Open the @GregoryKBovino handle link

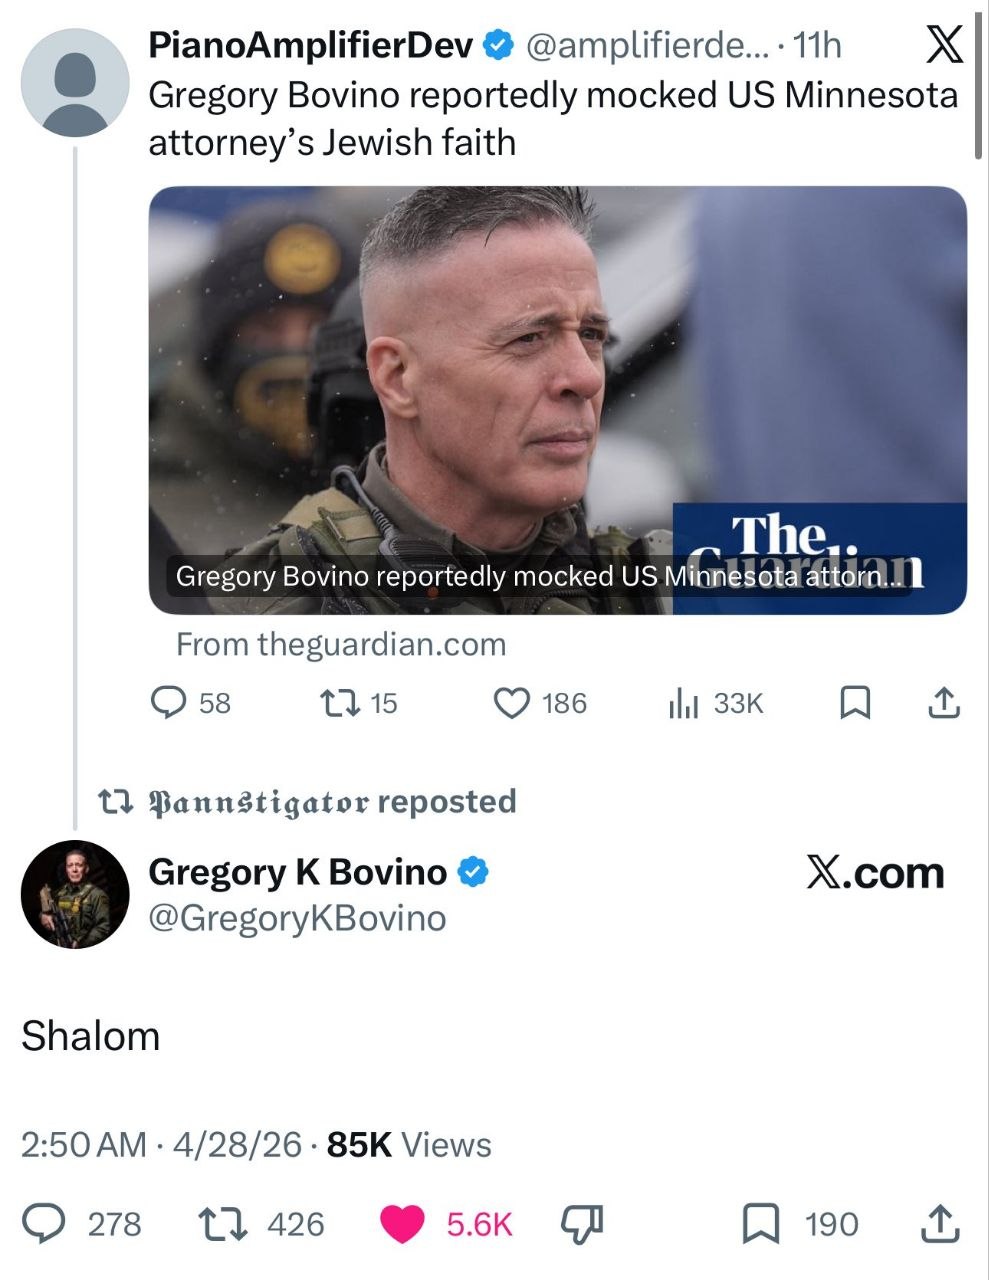[x=297, y=918]
